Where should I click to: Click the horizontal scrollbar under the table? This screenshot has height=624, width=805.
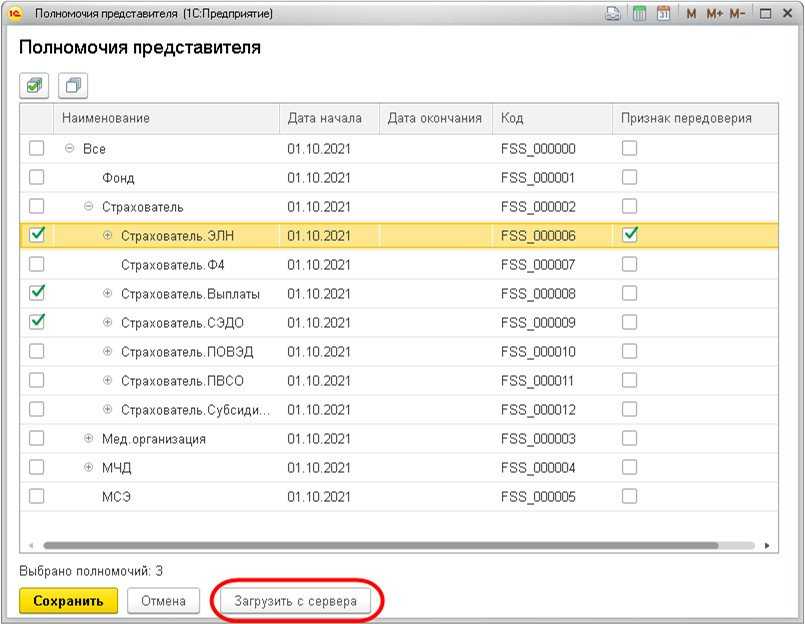pyautogui.click(x=380, y=545)
